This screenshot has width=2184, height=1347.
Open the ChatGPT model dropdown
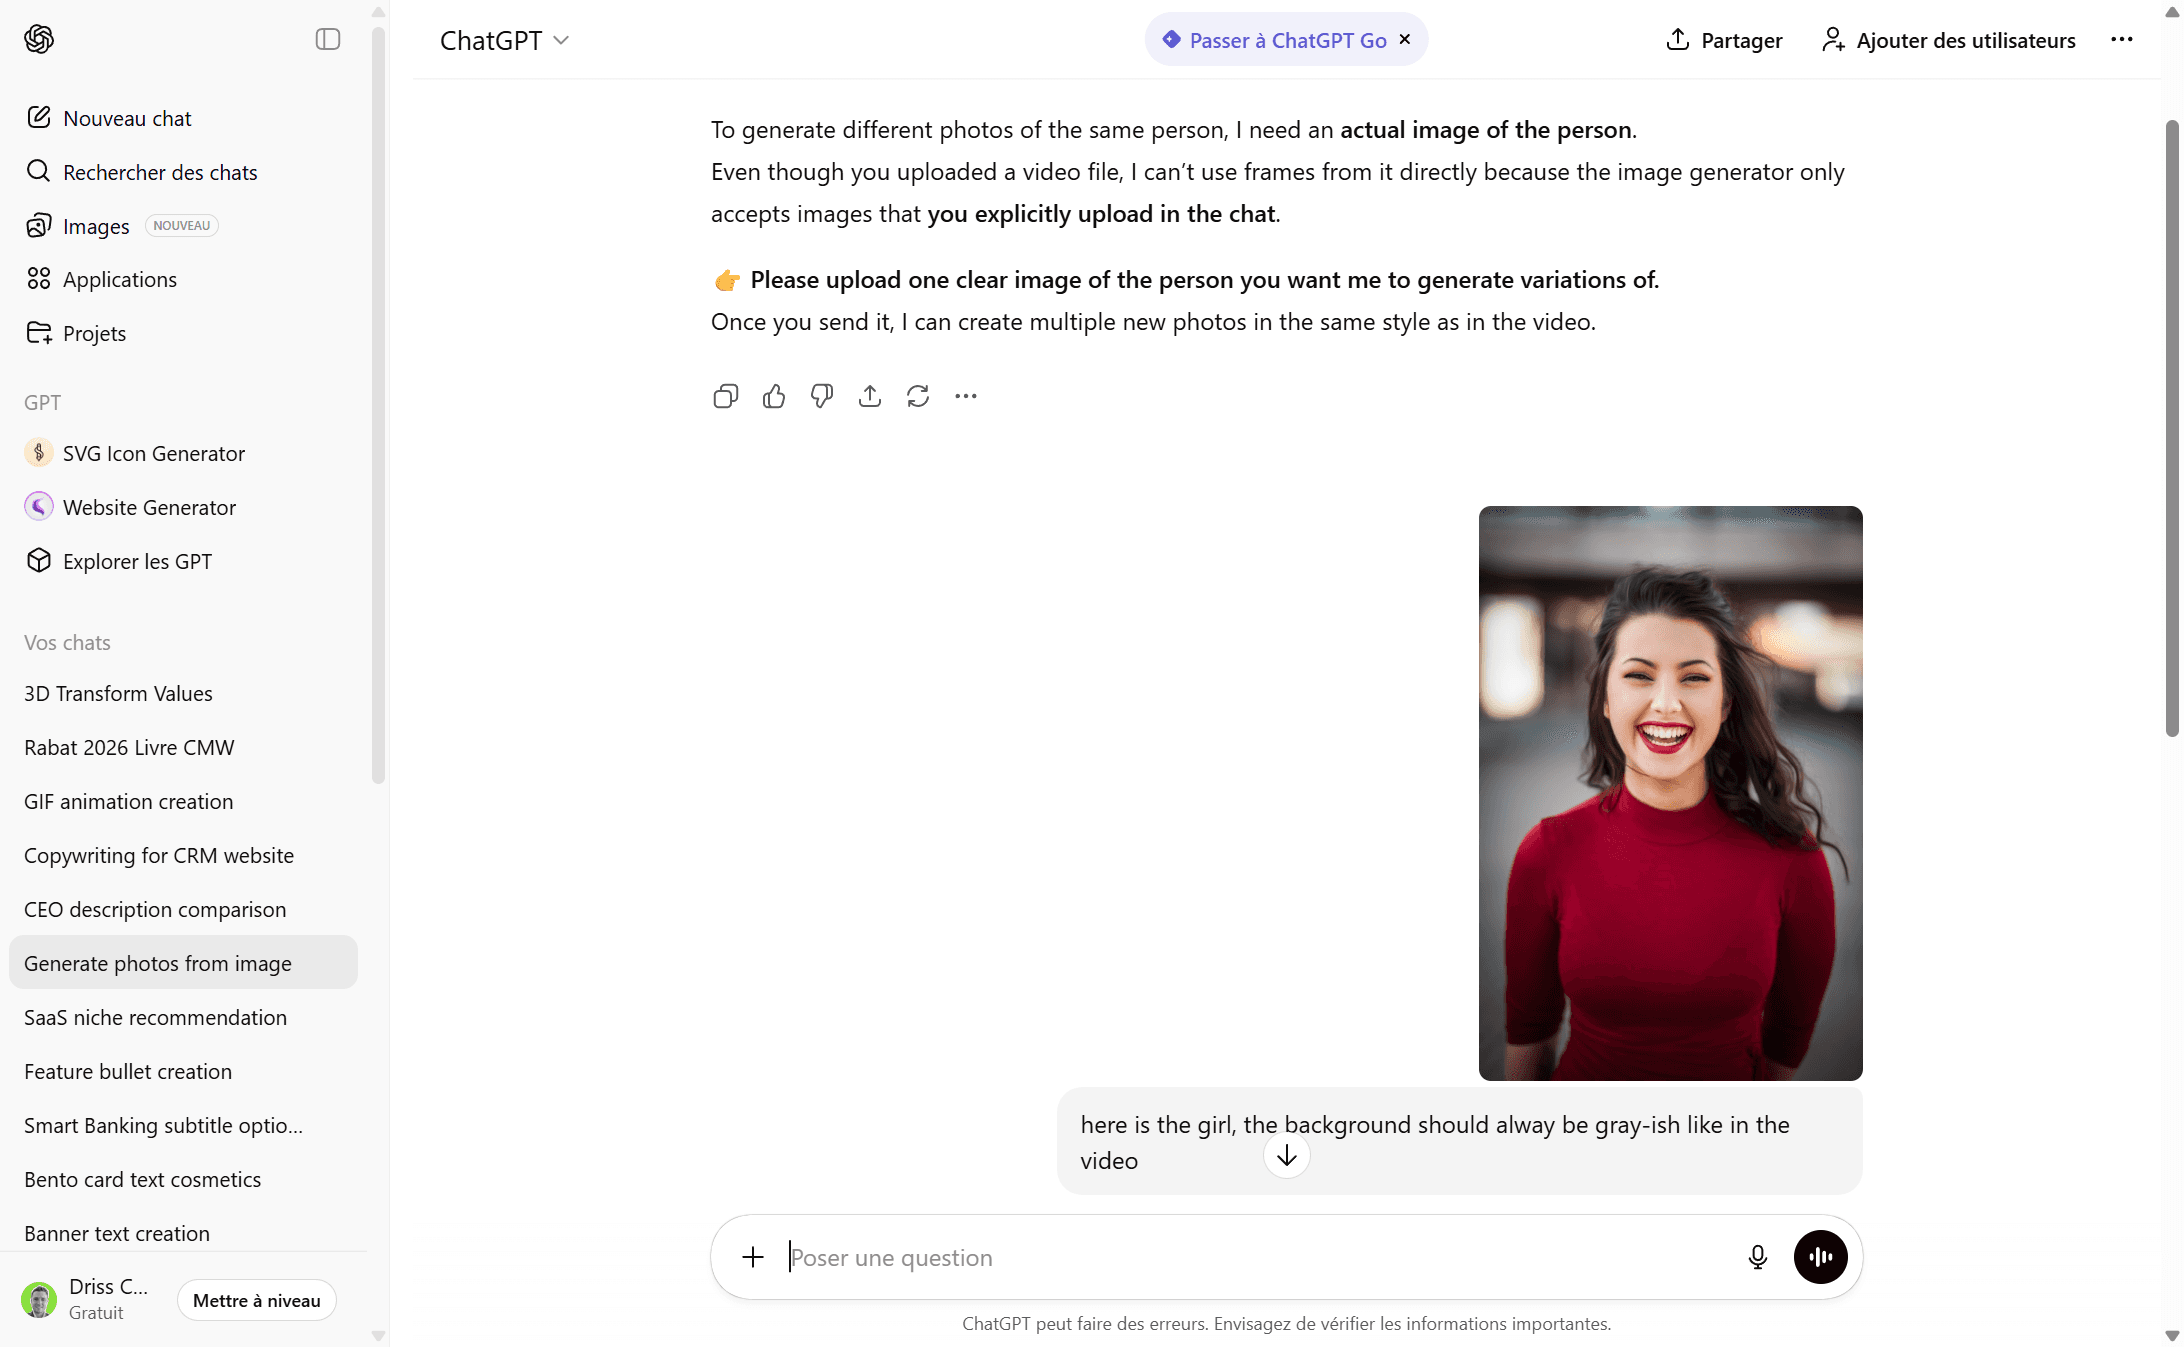(505, 40)
